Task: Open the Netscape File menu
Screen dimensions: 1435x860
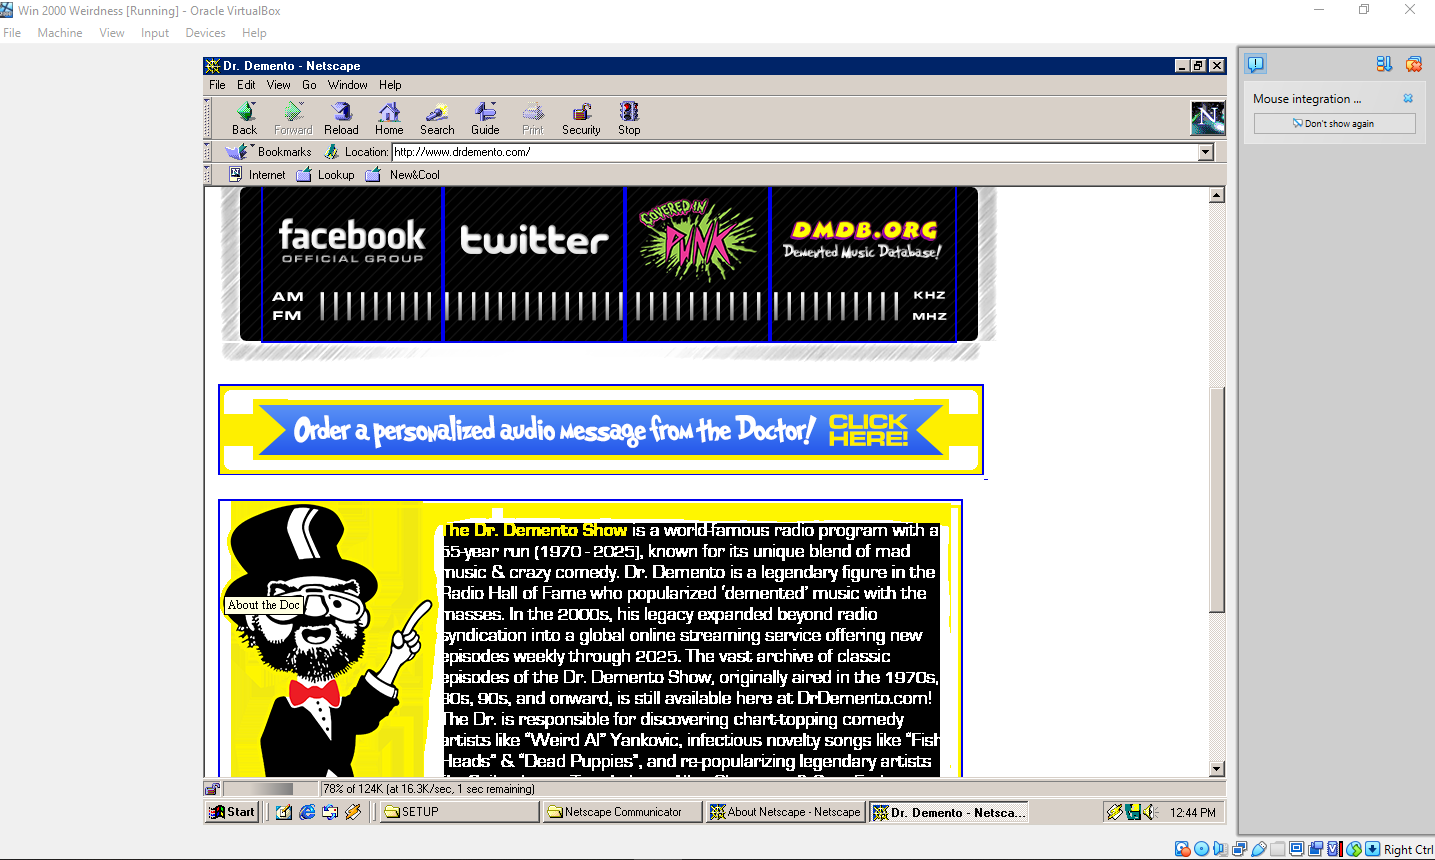Action: tap(217, 85)
